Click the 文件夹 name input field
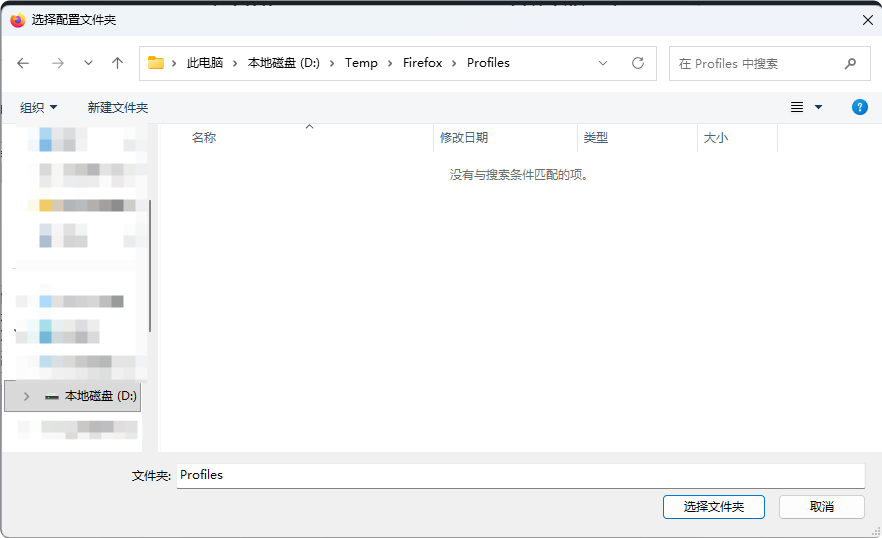Image resolution: width=882 pixels, height=538 pixels. (x=520, y=476)
